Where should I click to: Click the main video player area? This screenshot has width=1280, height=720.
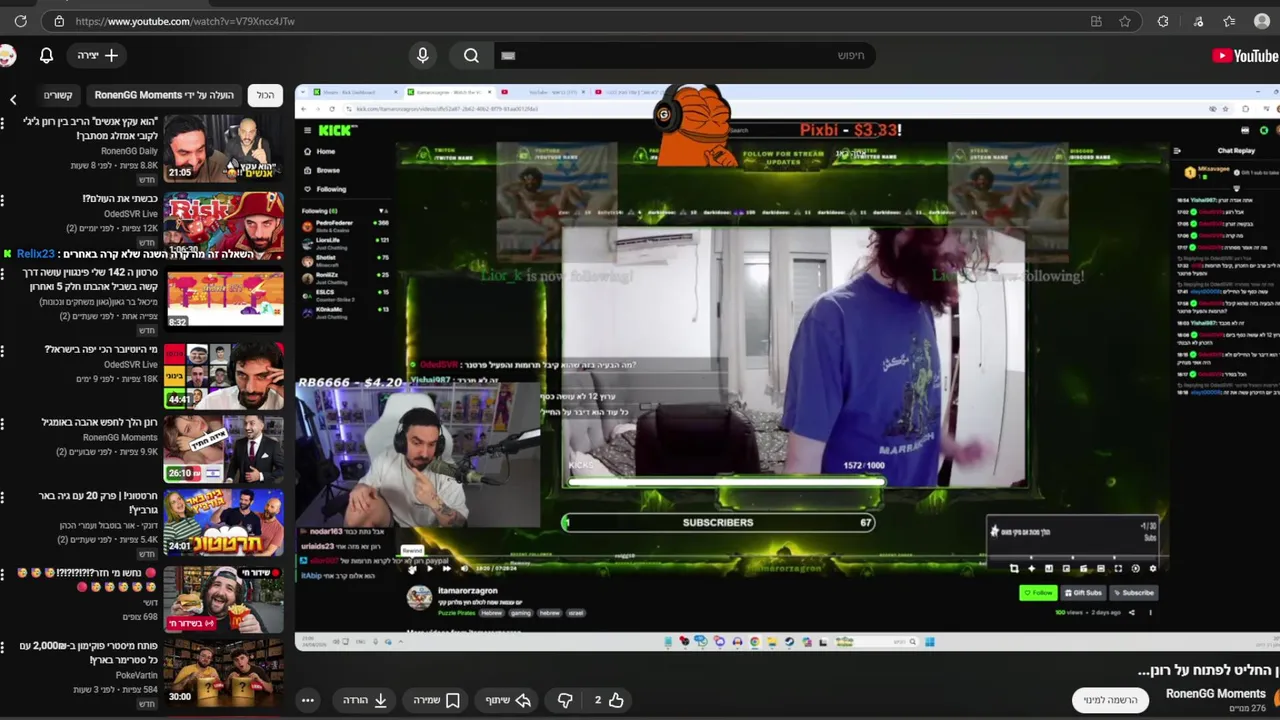tap(785, 368)
